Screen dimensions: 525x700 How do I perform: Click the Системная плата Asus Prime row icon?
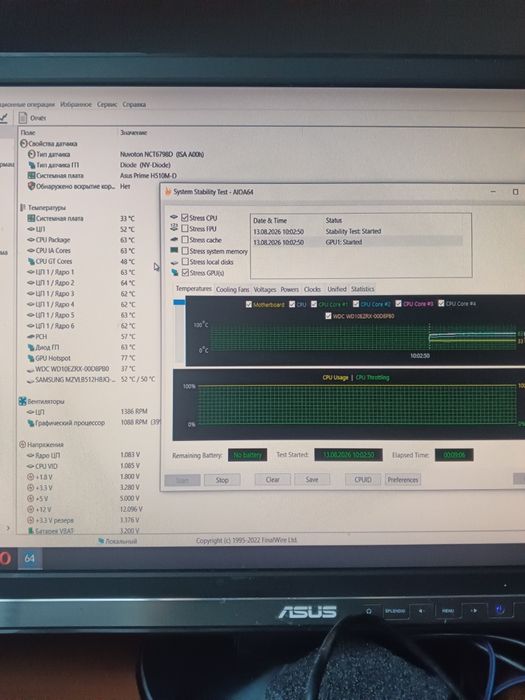tap(31, 175)
